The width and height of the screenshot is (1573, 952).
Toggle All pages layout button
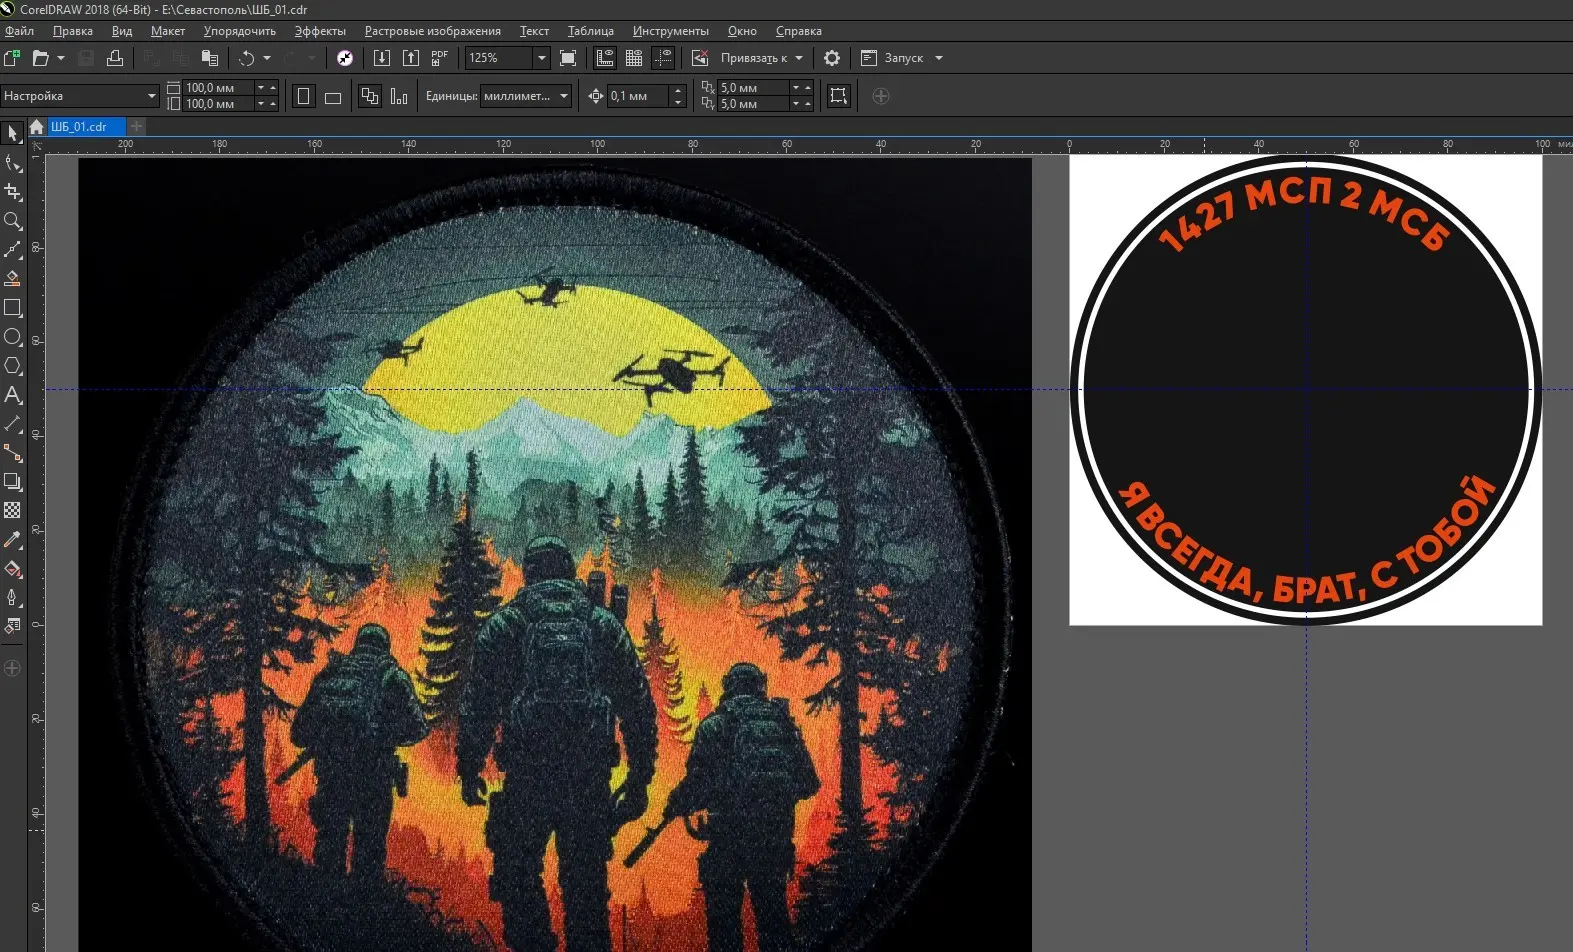click(x=370, y=96)
